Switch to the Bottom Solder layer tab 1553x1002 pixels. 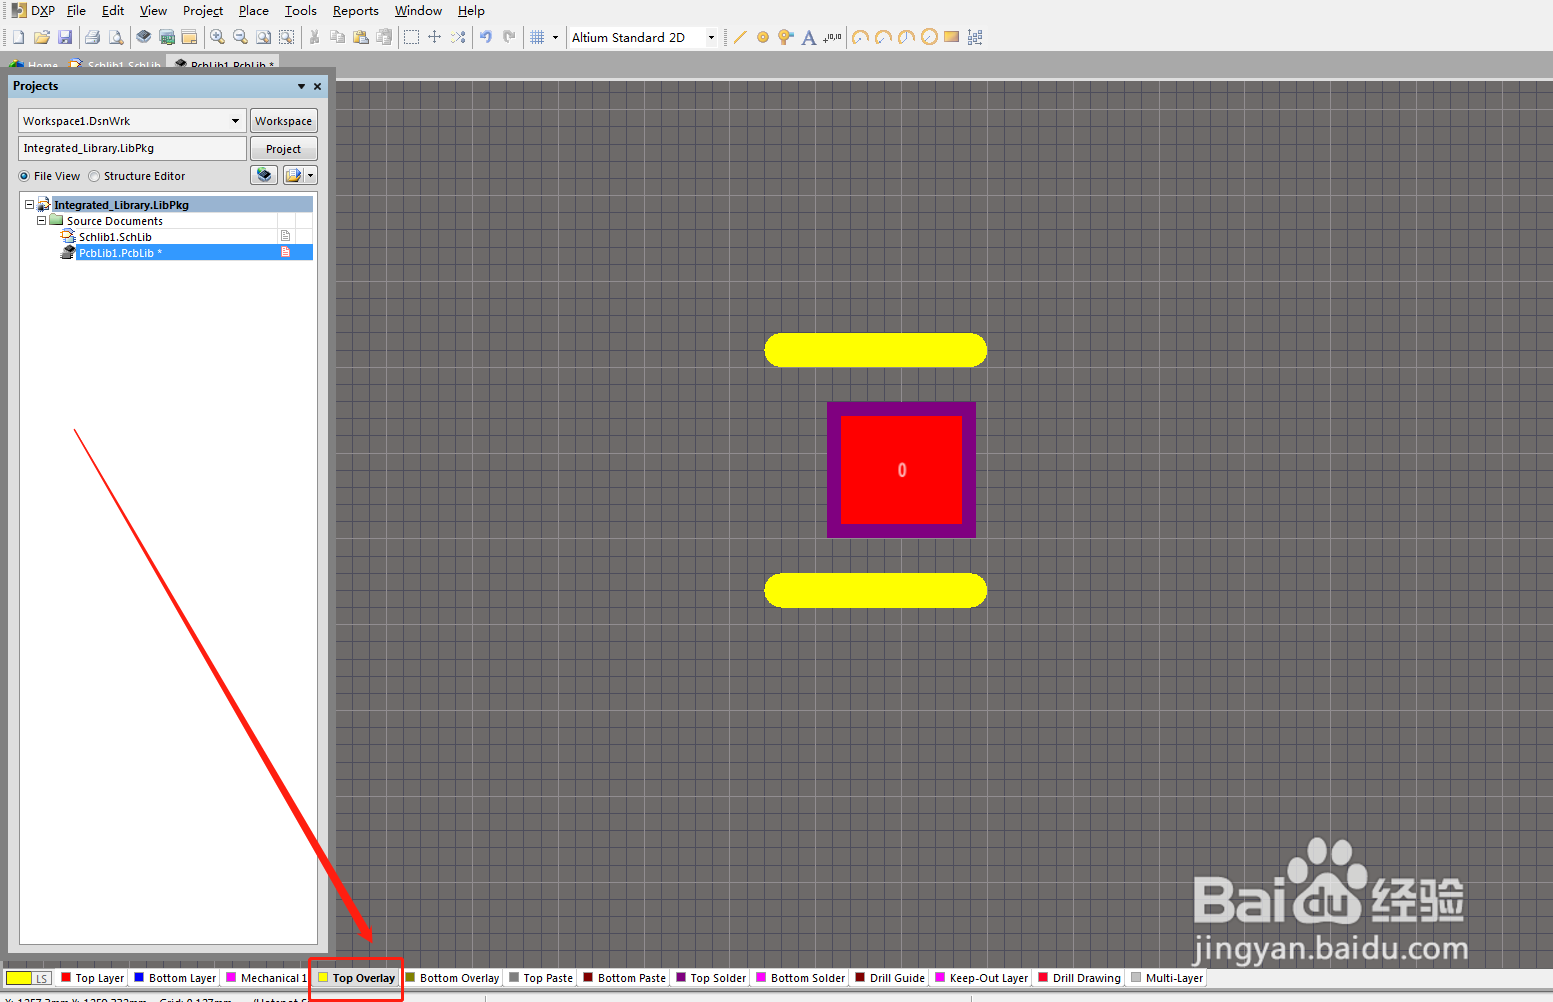[x=801, y=978]
